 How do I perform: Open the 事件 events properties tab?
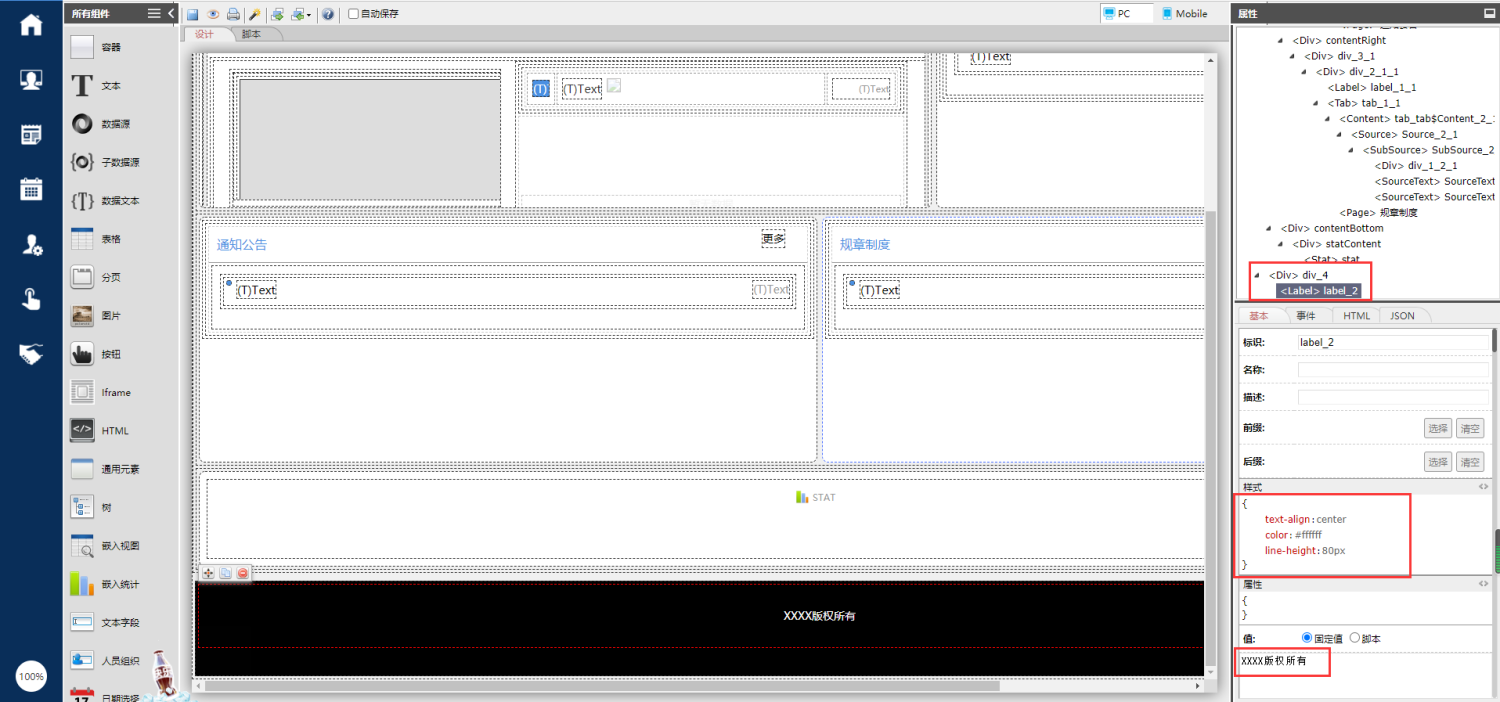coord(1306,316)
